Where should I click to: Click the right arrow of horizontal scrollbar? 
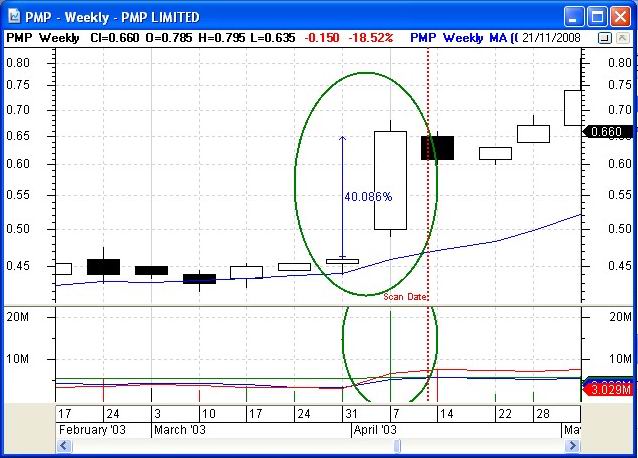[x=573, y=446]
